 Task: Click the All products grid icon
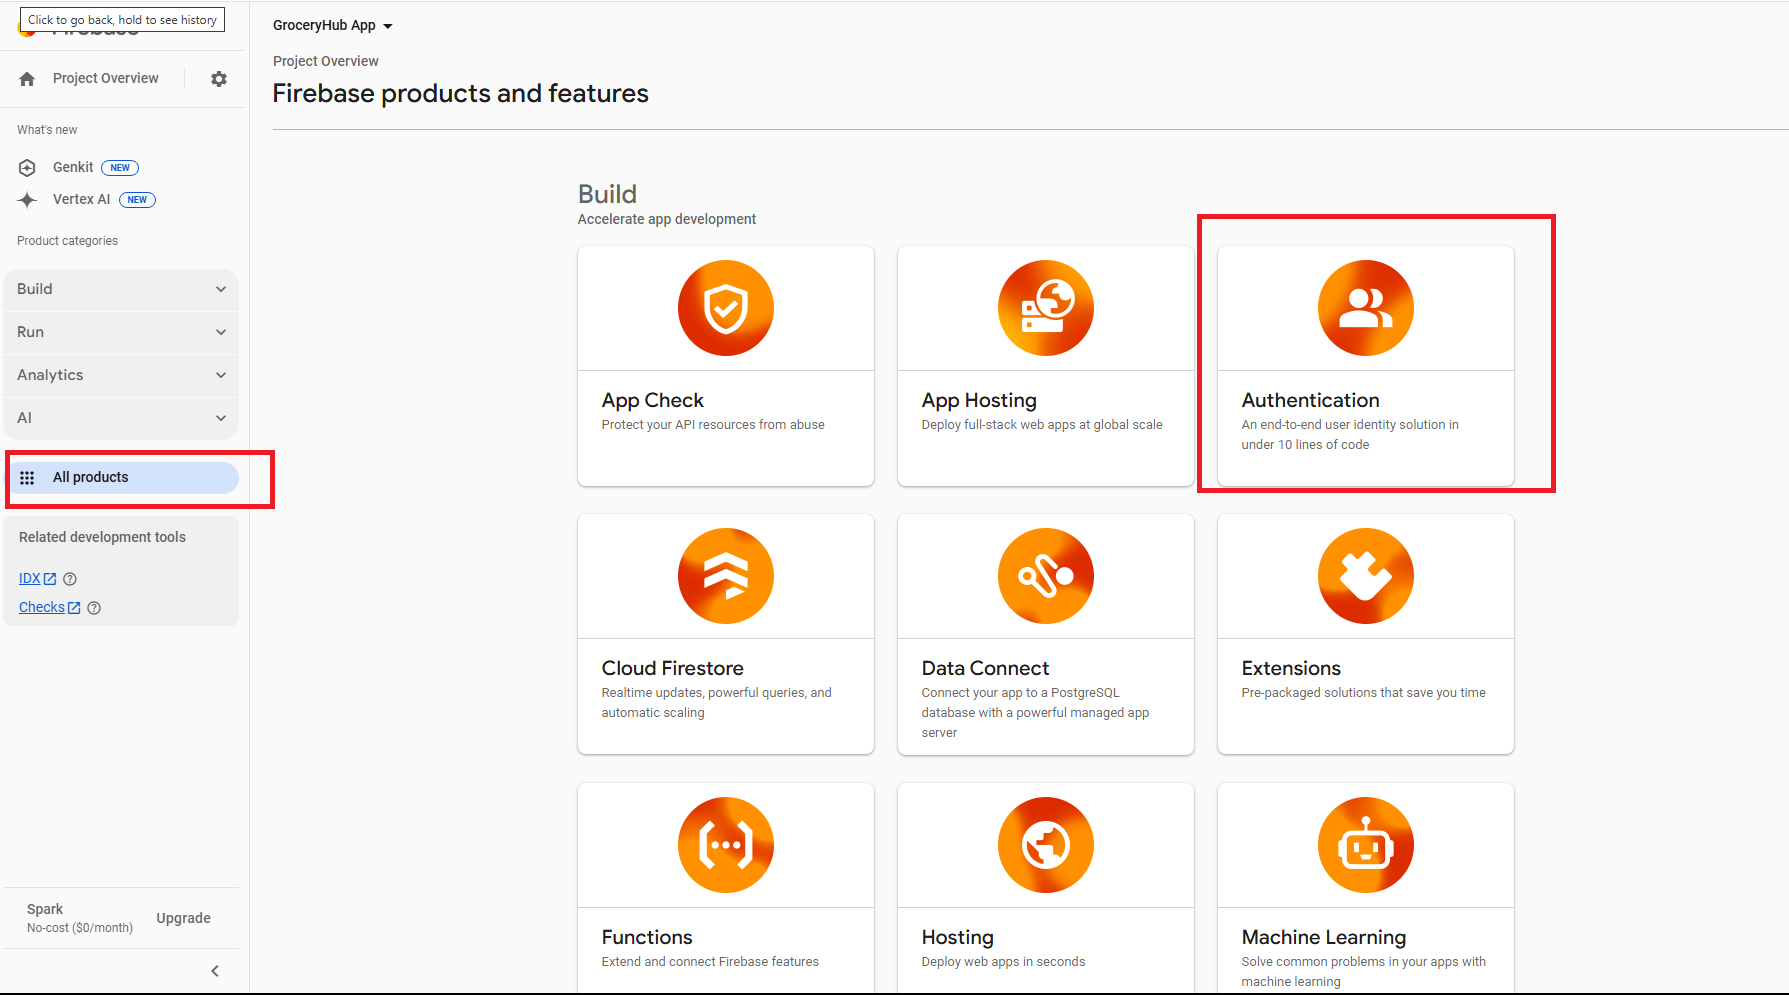pyautogui.click(x=27, y=478)
